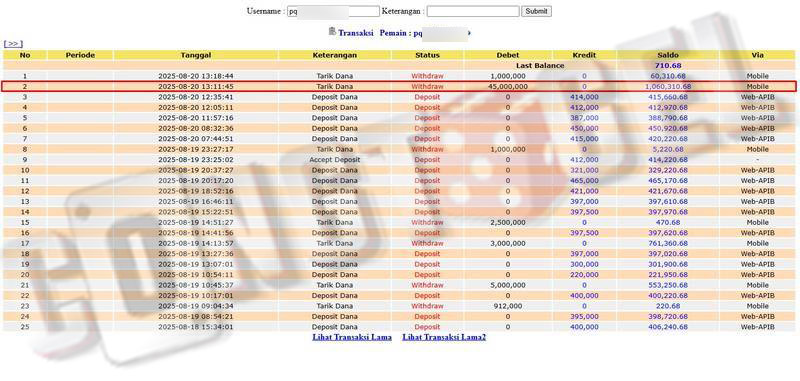This screenshot has height=381, width=800.
Task: Open Lihat Transaksi Lama link
Action: click(352, 337)
